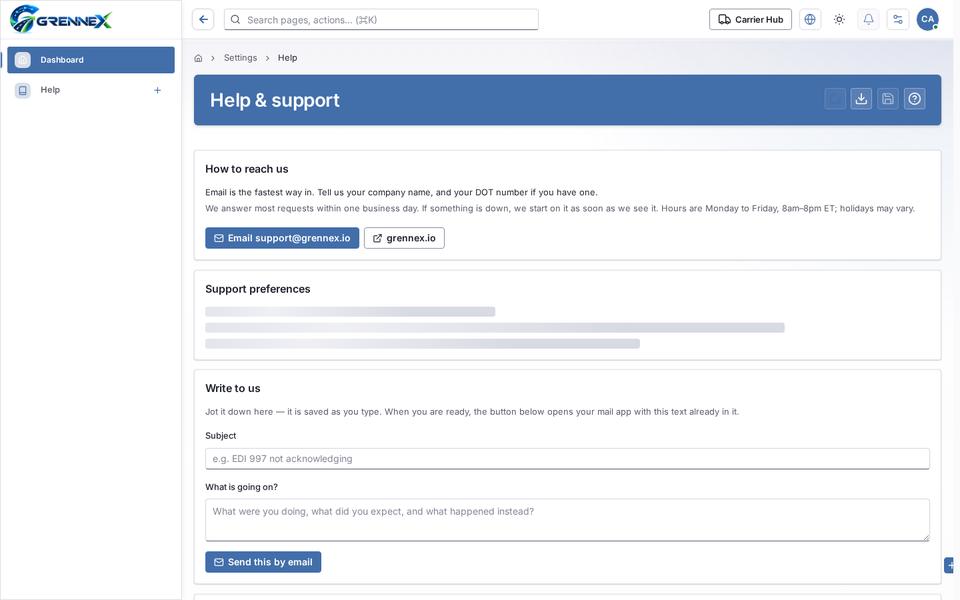Viewport: 960px width, 600px height.
Task: Open the Help sidebar item
Action: click(91, 90)
